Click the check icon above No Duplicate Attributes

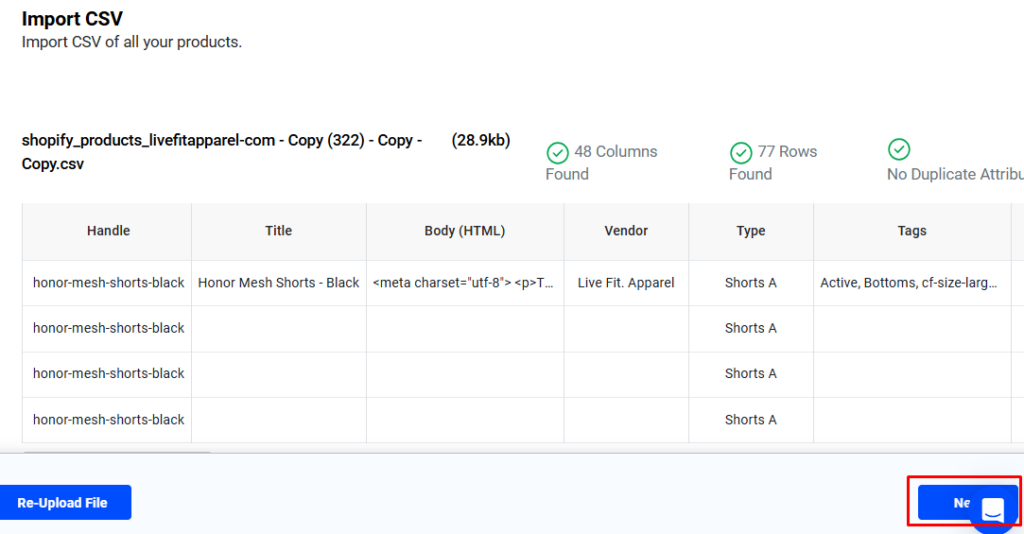(899, 149)
